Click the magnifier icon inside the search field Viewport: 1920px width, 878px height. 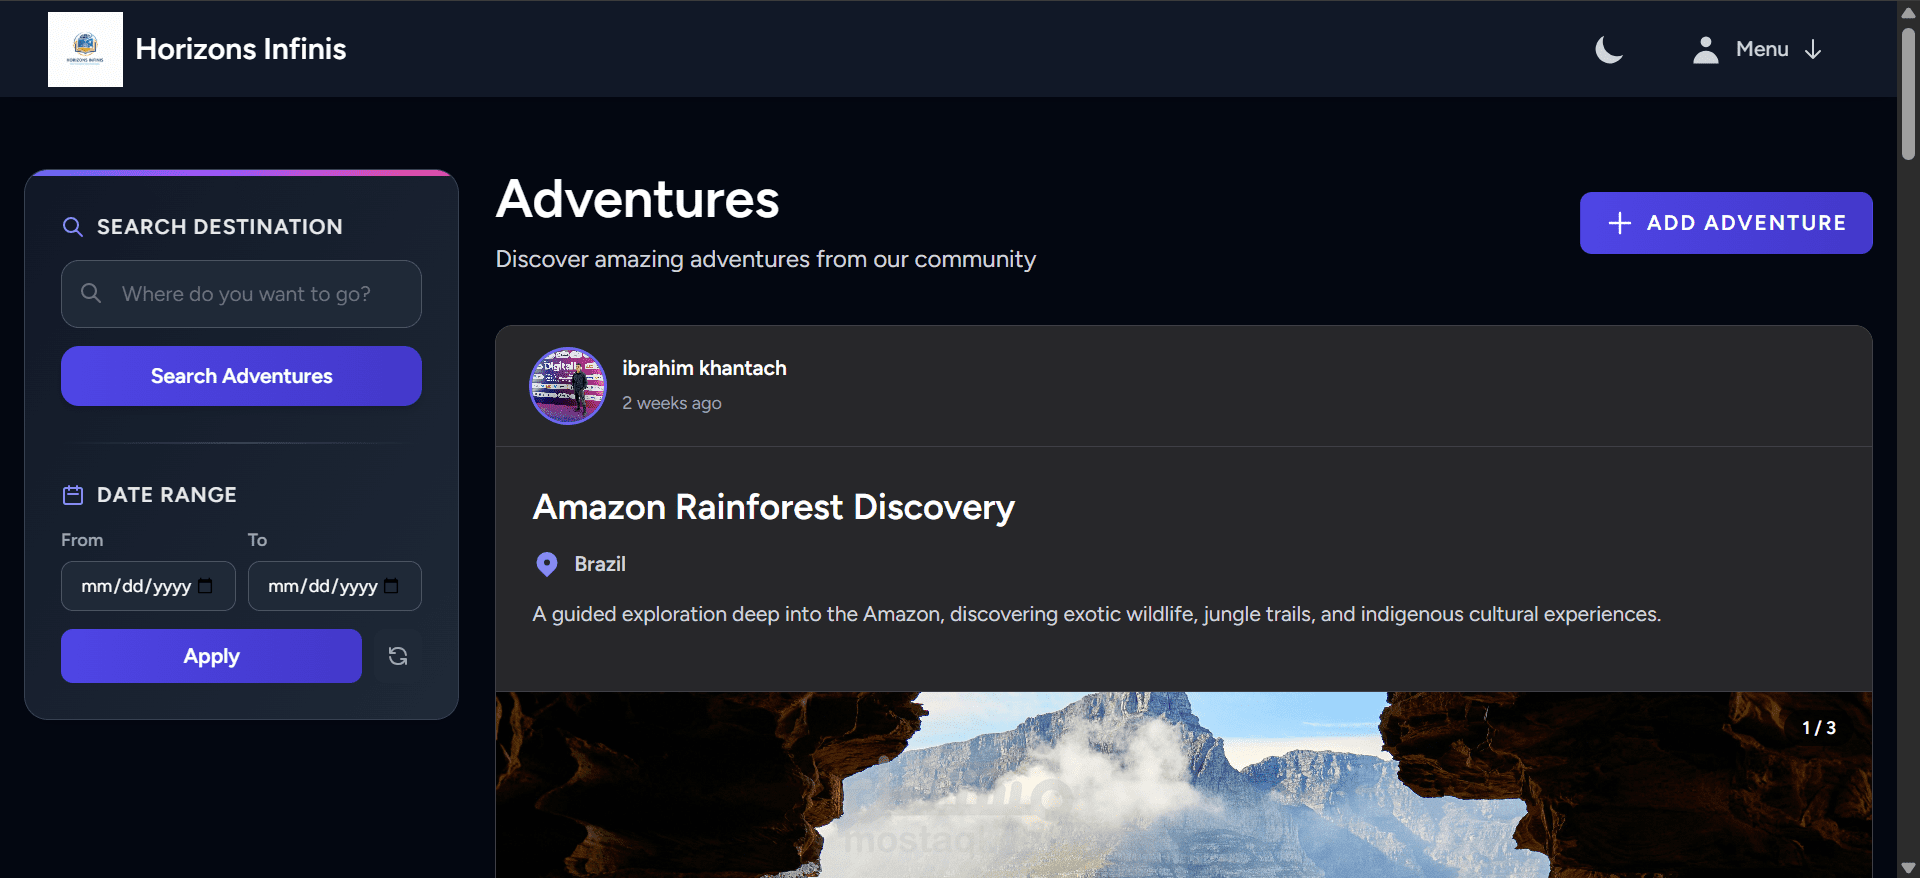[x=91, y=293]
